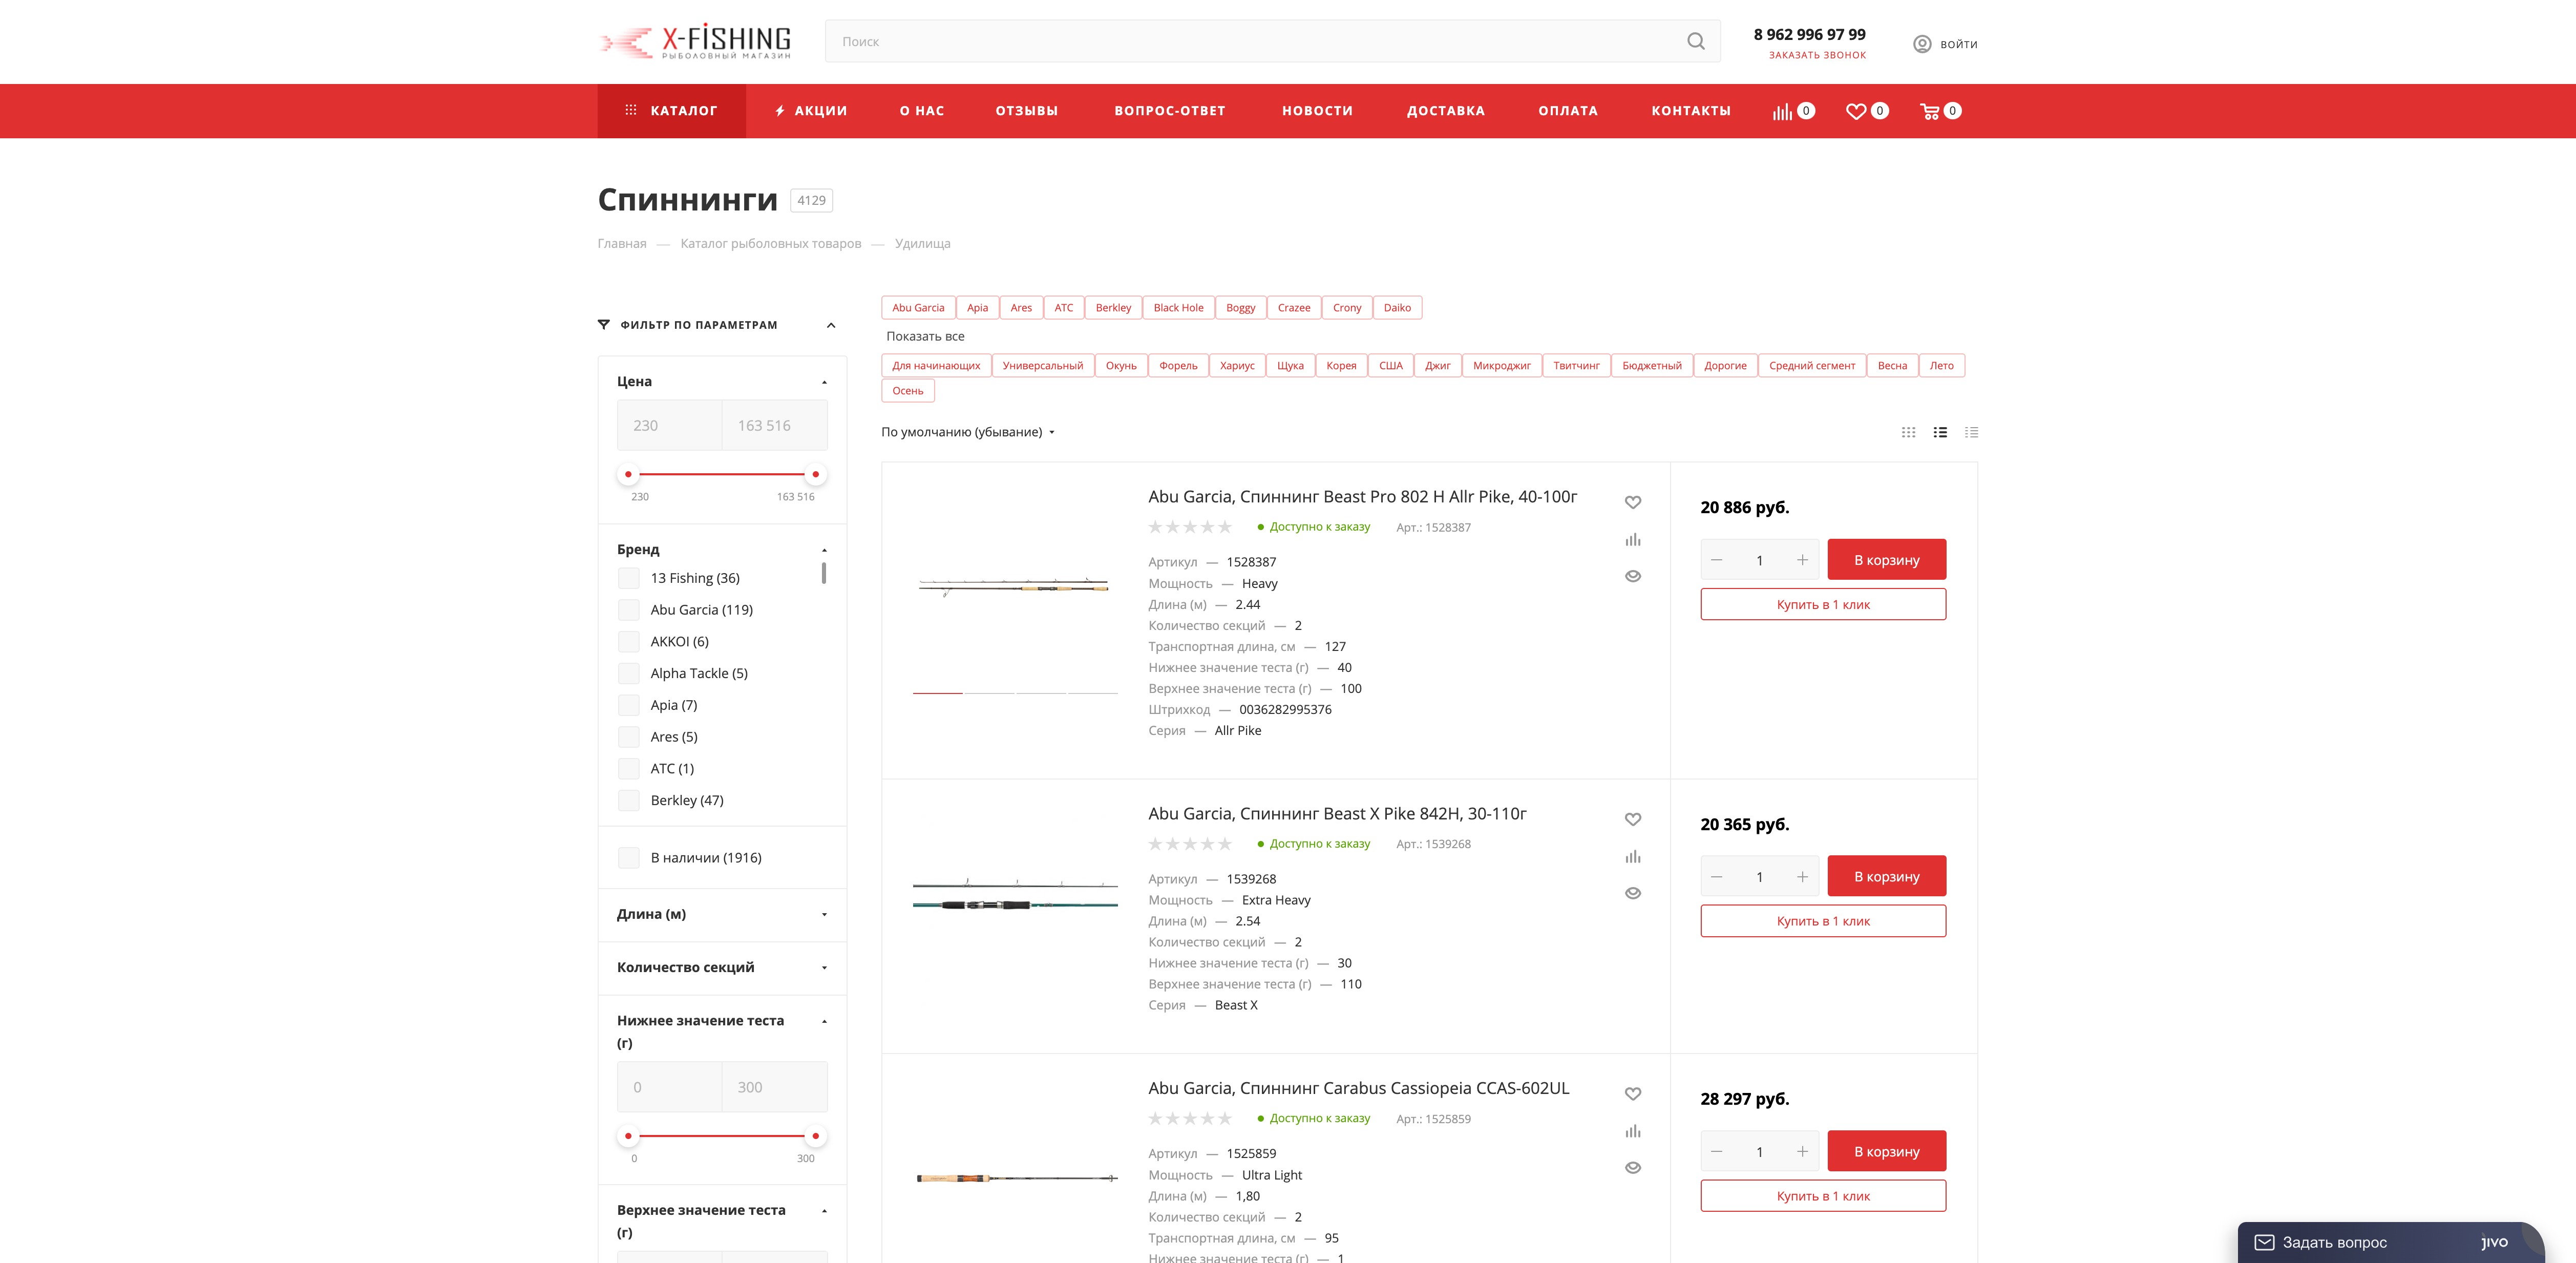The height and width of the screenshot is (1263, 2576).
Task: Add Beast X Pike 842H to favorites
Action: (x=1632, y=819)
